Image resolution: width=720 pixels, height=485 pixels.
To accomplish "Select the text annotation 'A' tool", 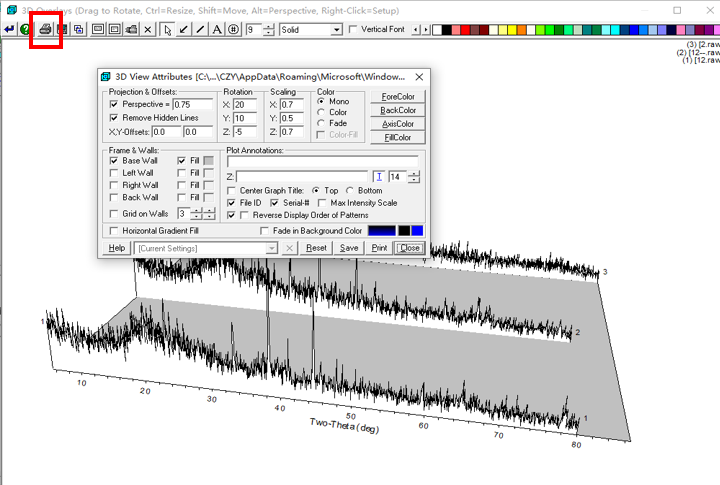I will click(217, 29).
